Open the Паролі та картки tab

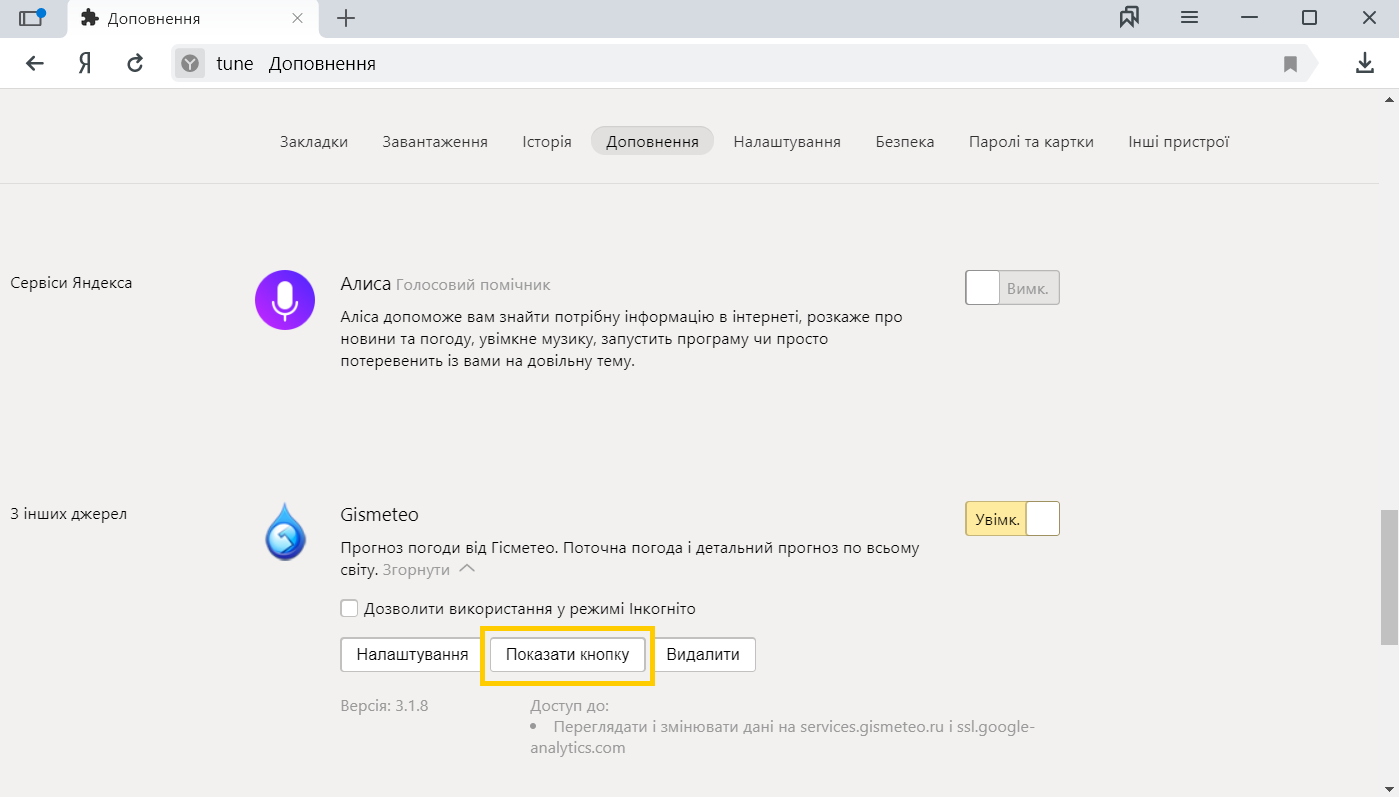[1031, 142]
